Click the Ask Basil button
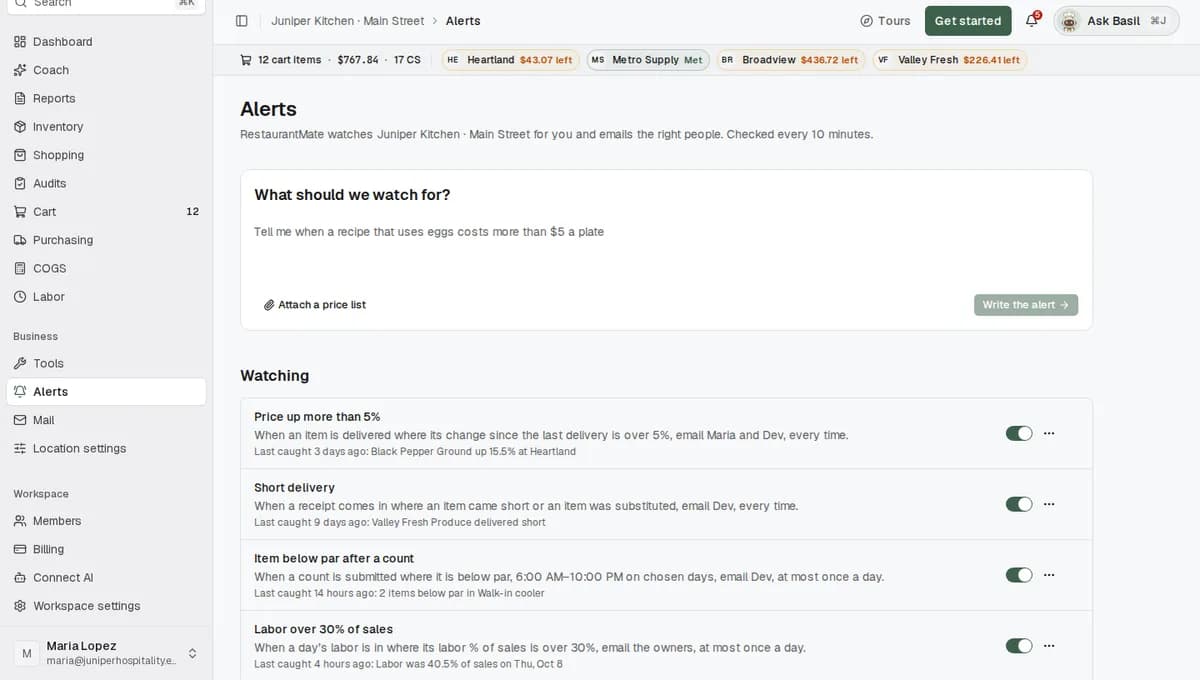This screenshot has width=1200, height=680. 1116,21
